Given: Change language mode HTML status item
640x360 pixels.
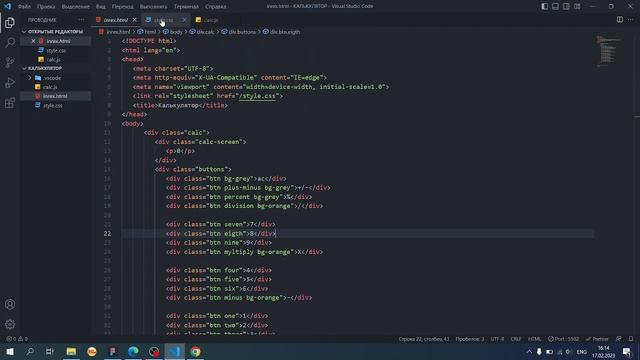Looking at the screenshot, I should click(x=534, y=339).
